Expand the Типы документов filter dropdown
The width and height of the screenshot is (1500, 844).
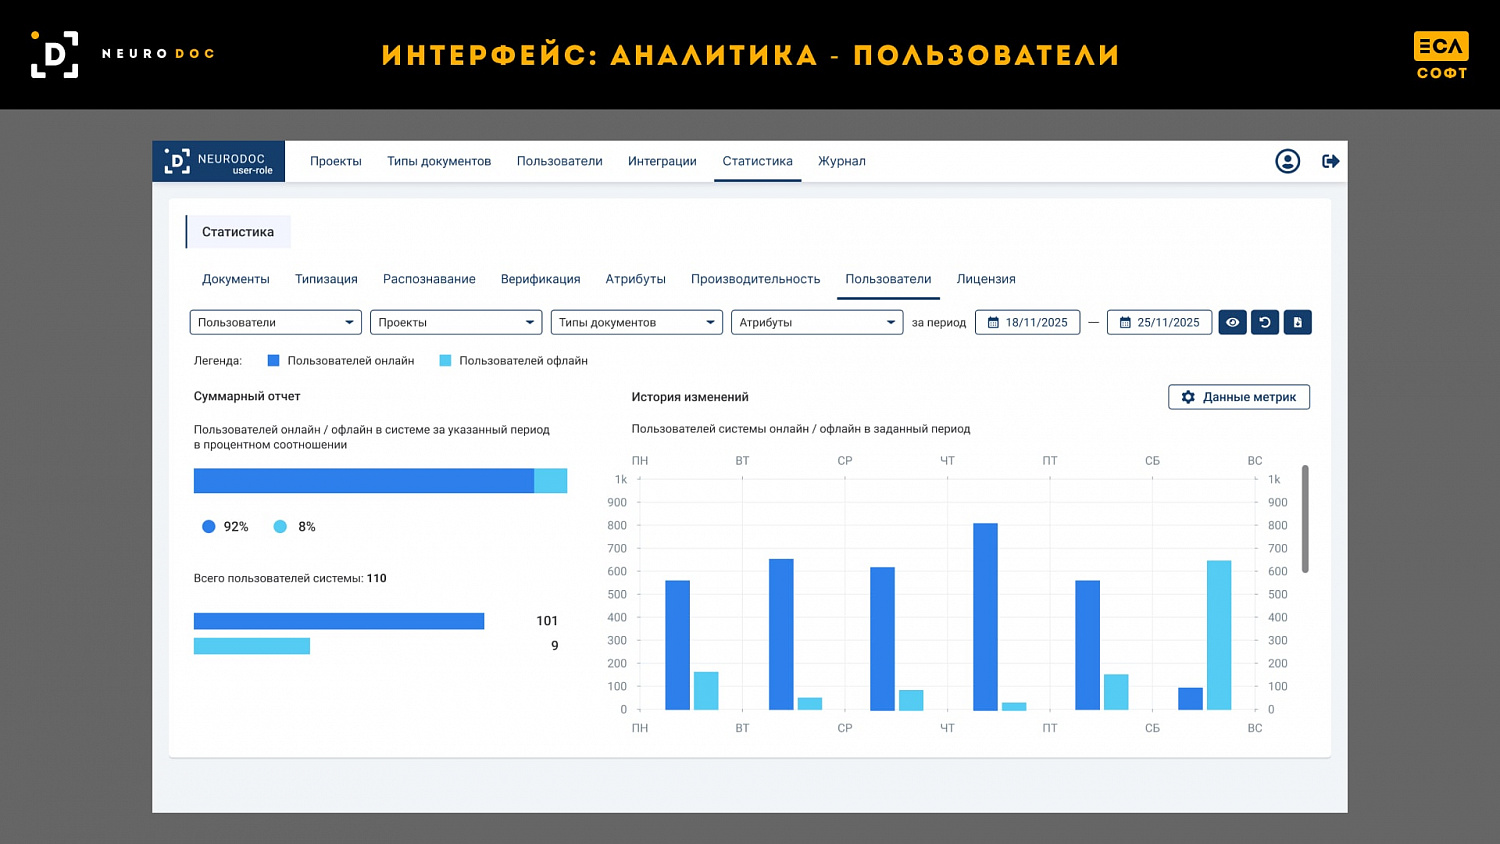click(637, 322)
